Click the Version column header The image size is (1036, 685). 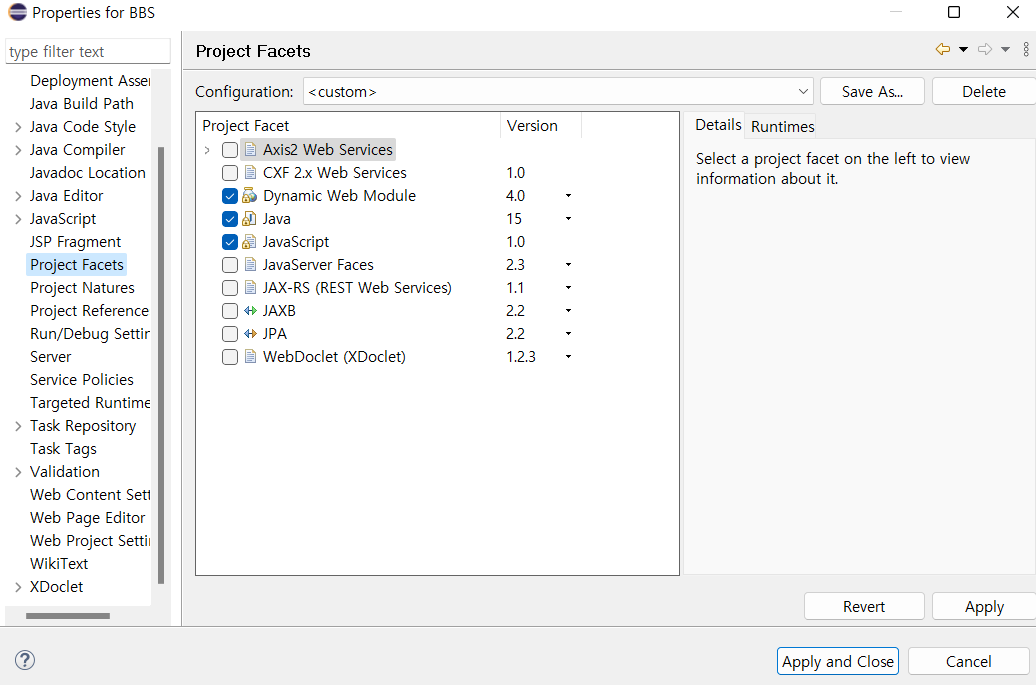(x=540, y=126)
